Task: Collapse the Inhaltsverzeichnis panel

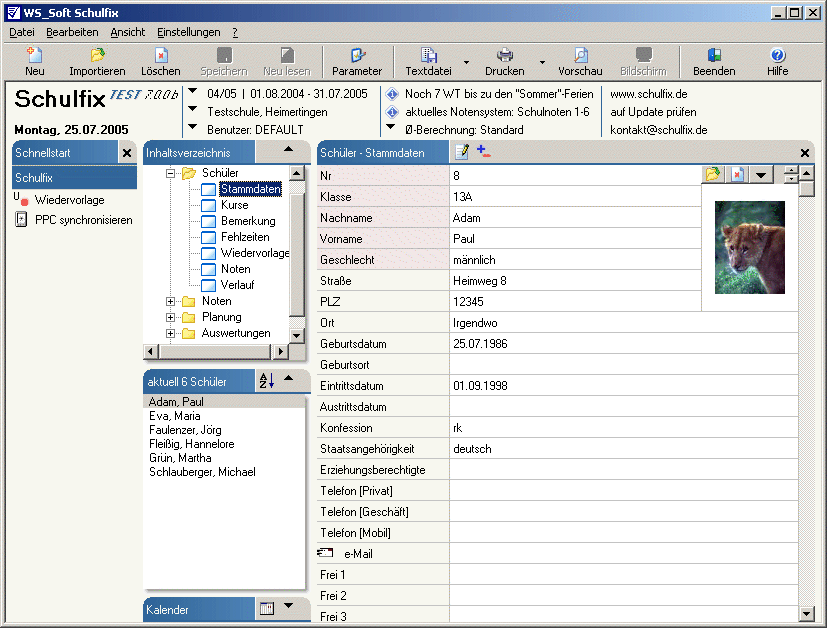Action: (x=289, y=149)
